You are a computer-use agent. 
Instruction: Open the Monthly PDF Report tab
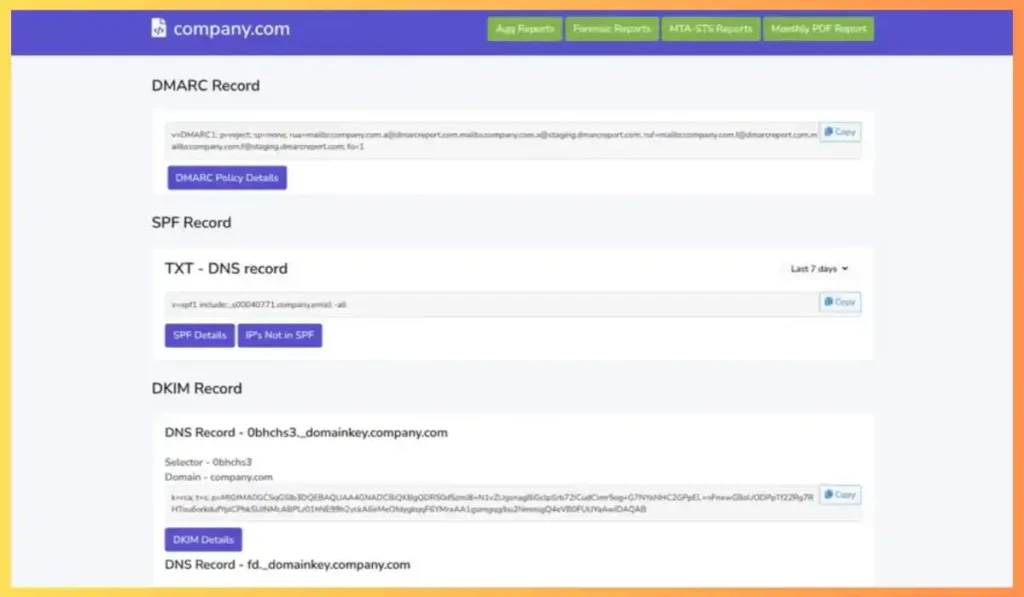point(818,29)
